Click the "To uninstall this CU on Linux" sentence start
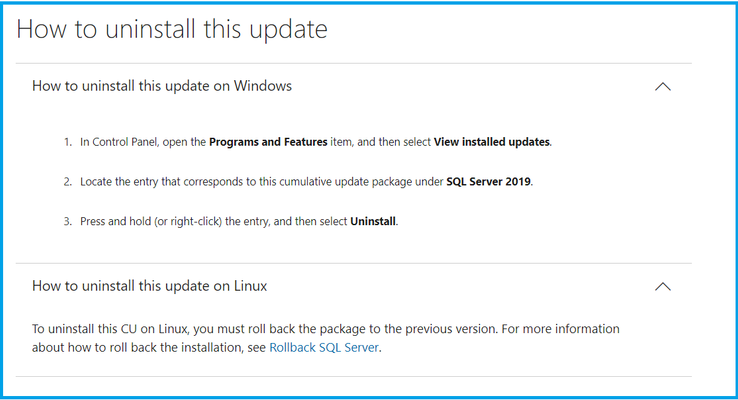Image resolution: width=738 pixels, height=400 pixels. click(110, 329)
